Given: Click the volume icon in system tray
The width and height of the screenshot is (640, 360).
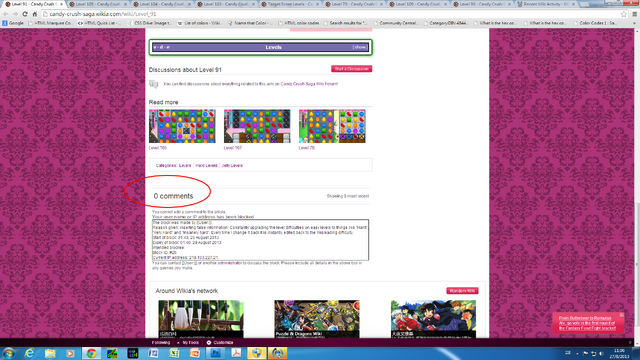Looking at the screenshot, I should [601, 353].
